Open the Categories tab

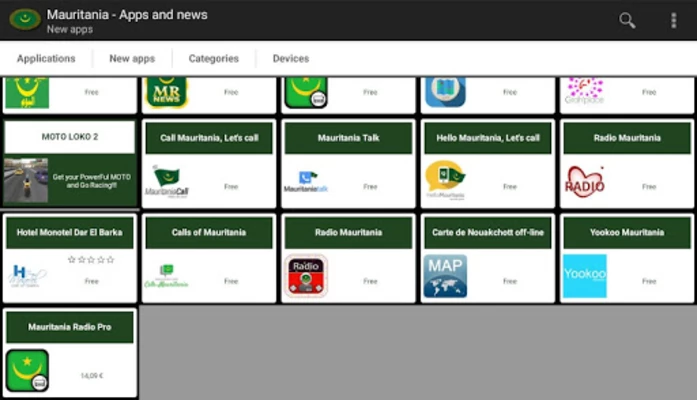click(214, 59)
